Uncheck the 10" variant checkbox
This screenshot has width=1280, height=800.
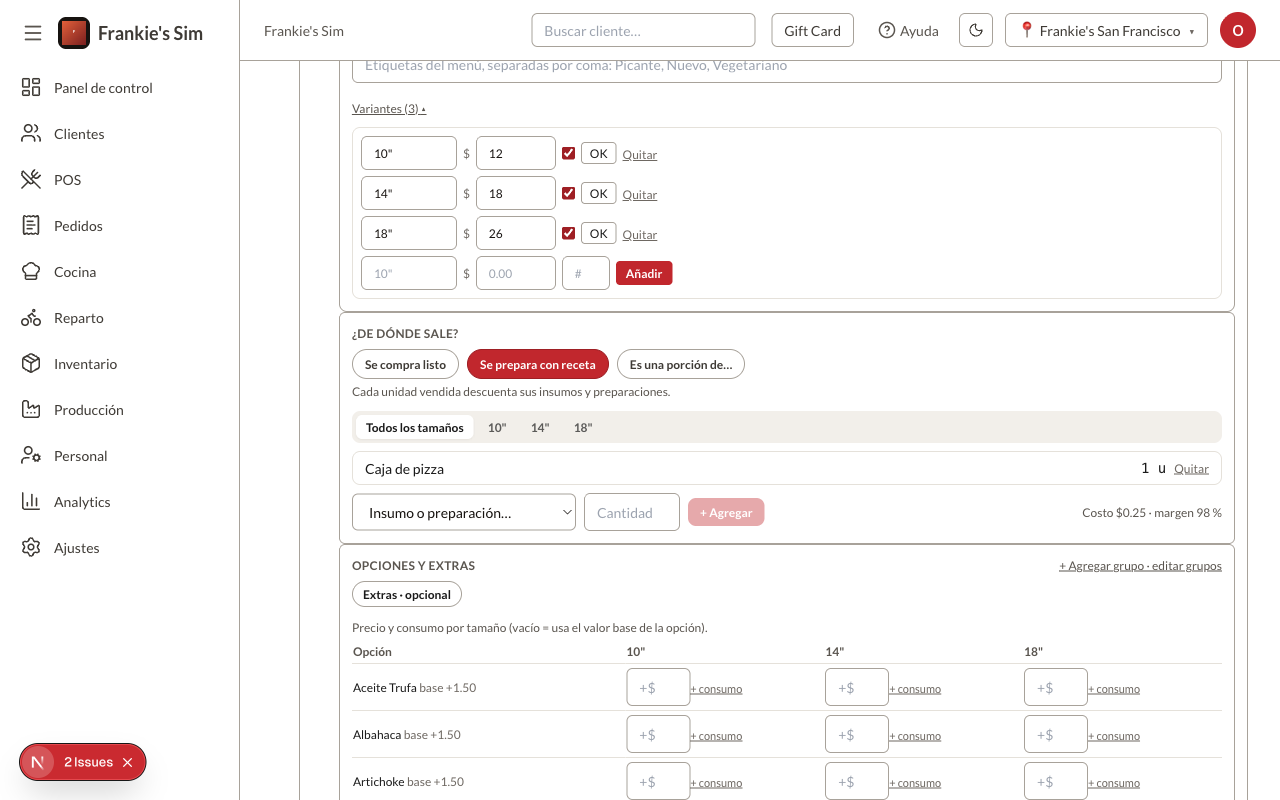coord(569,153)
